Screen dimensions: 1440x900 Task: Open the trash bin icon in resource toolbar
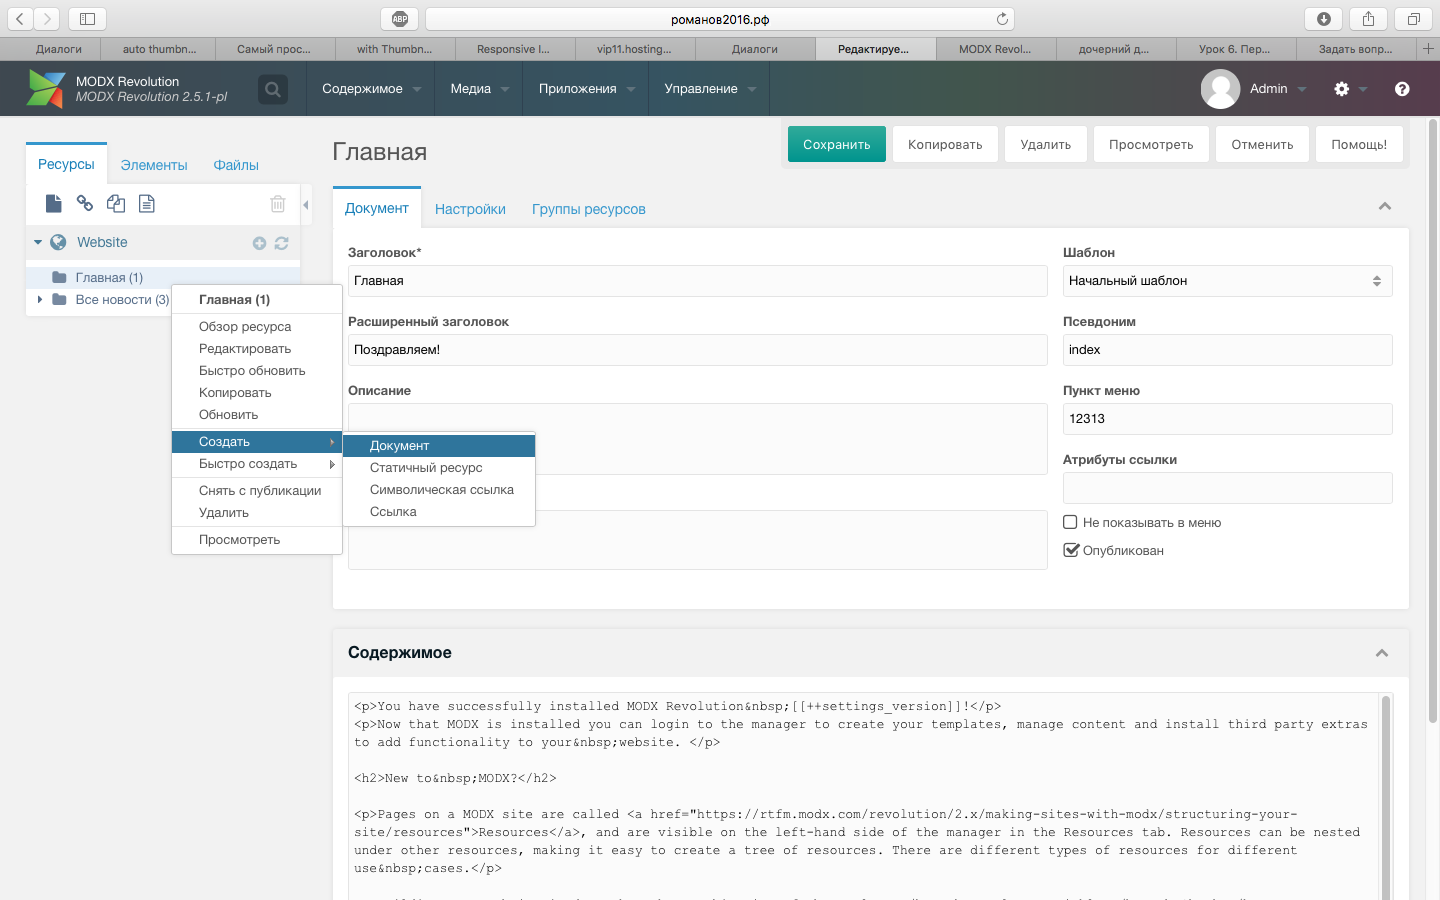[278, 204]
